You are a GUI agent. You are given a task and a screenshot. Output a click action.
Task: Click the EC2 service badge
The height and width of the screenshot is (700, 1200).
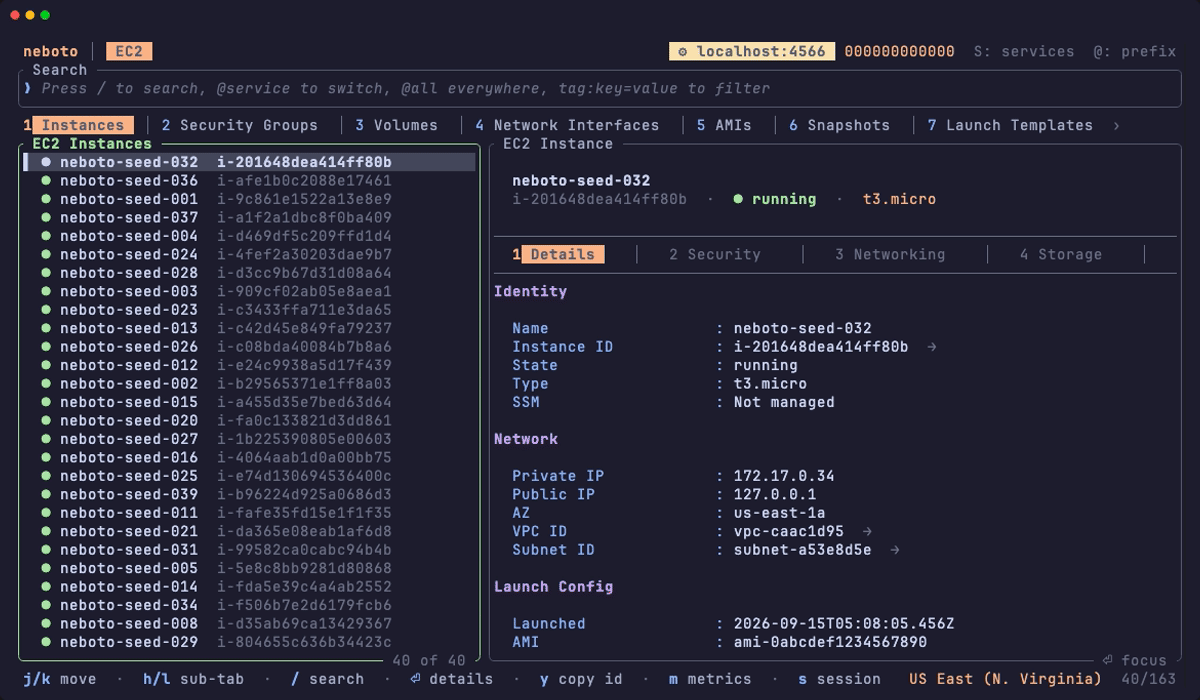[x=129, y=52]
